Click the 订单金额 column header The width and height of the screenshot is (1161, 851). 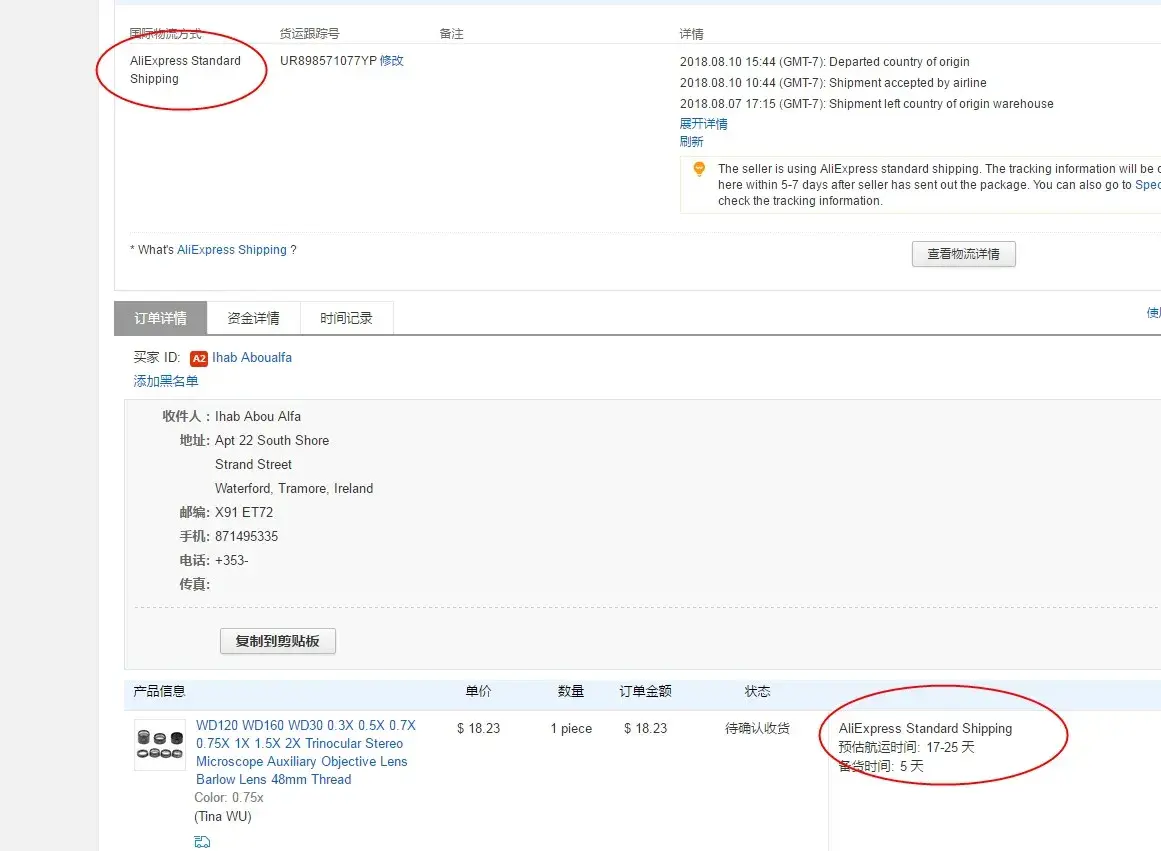pos(645,691)
